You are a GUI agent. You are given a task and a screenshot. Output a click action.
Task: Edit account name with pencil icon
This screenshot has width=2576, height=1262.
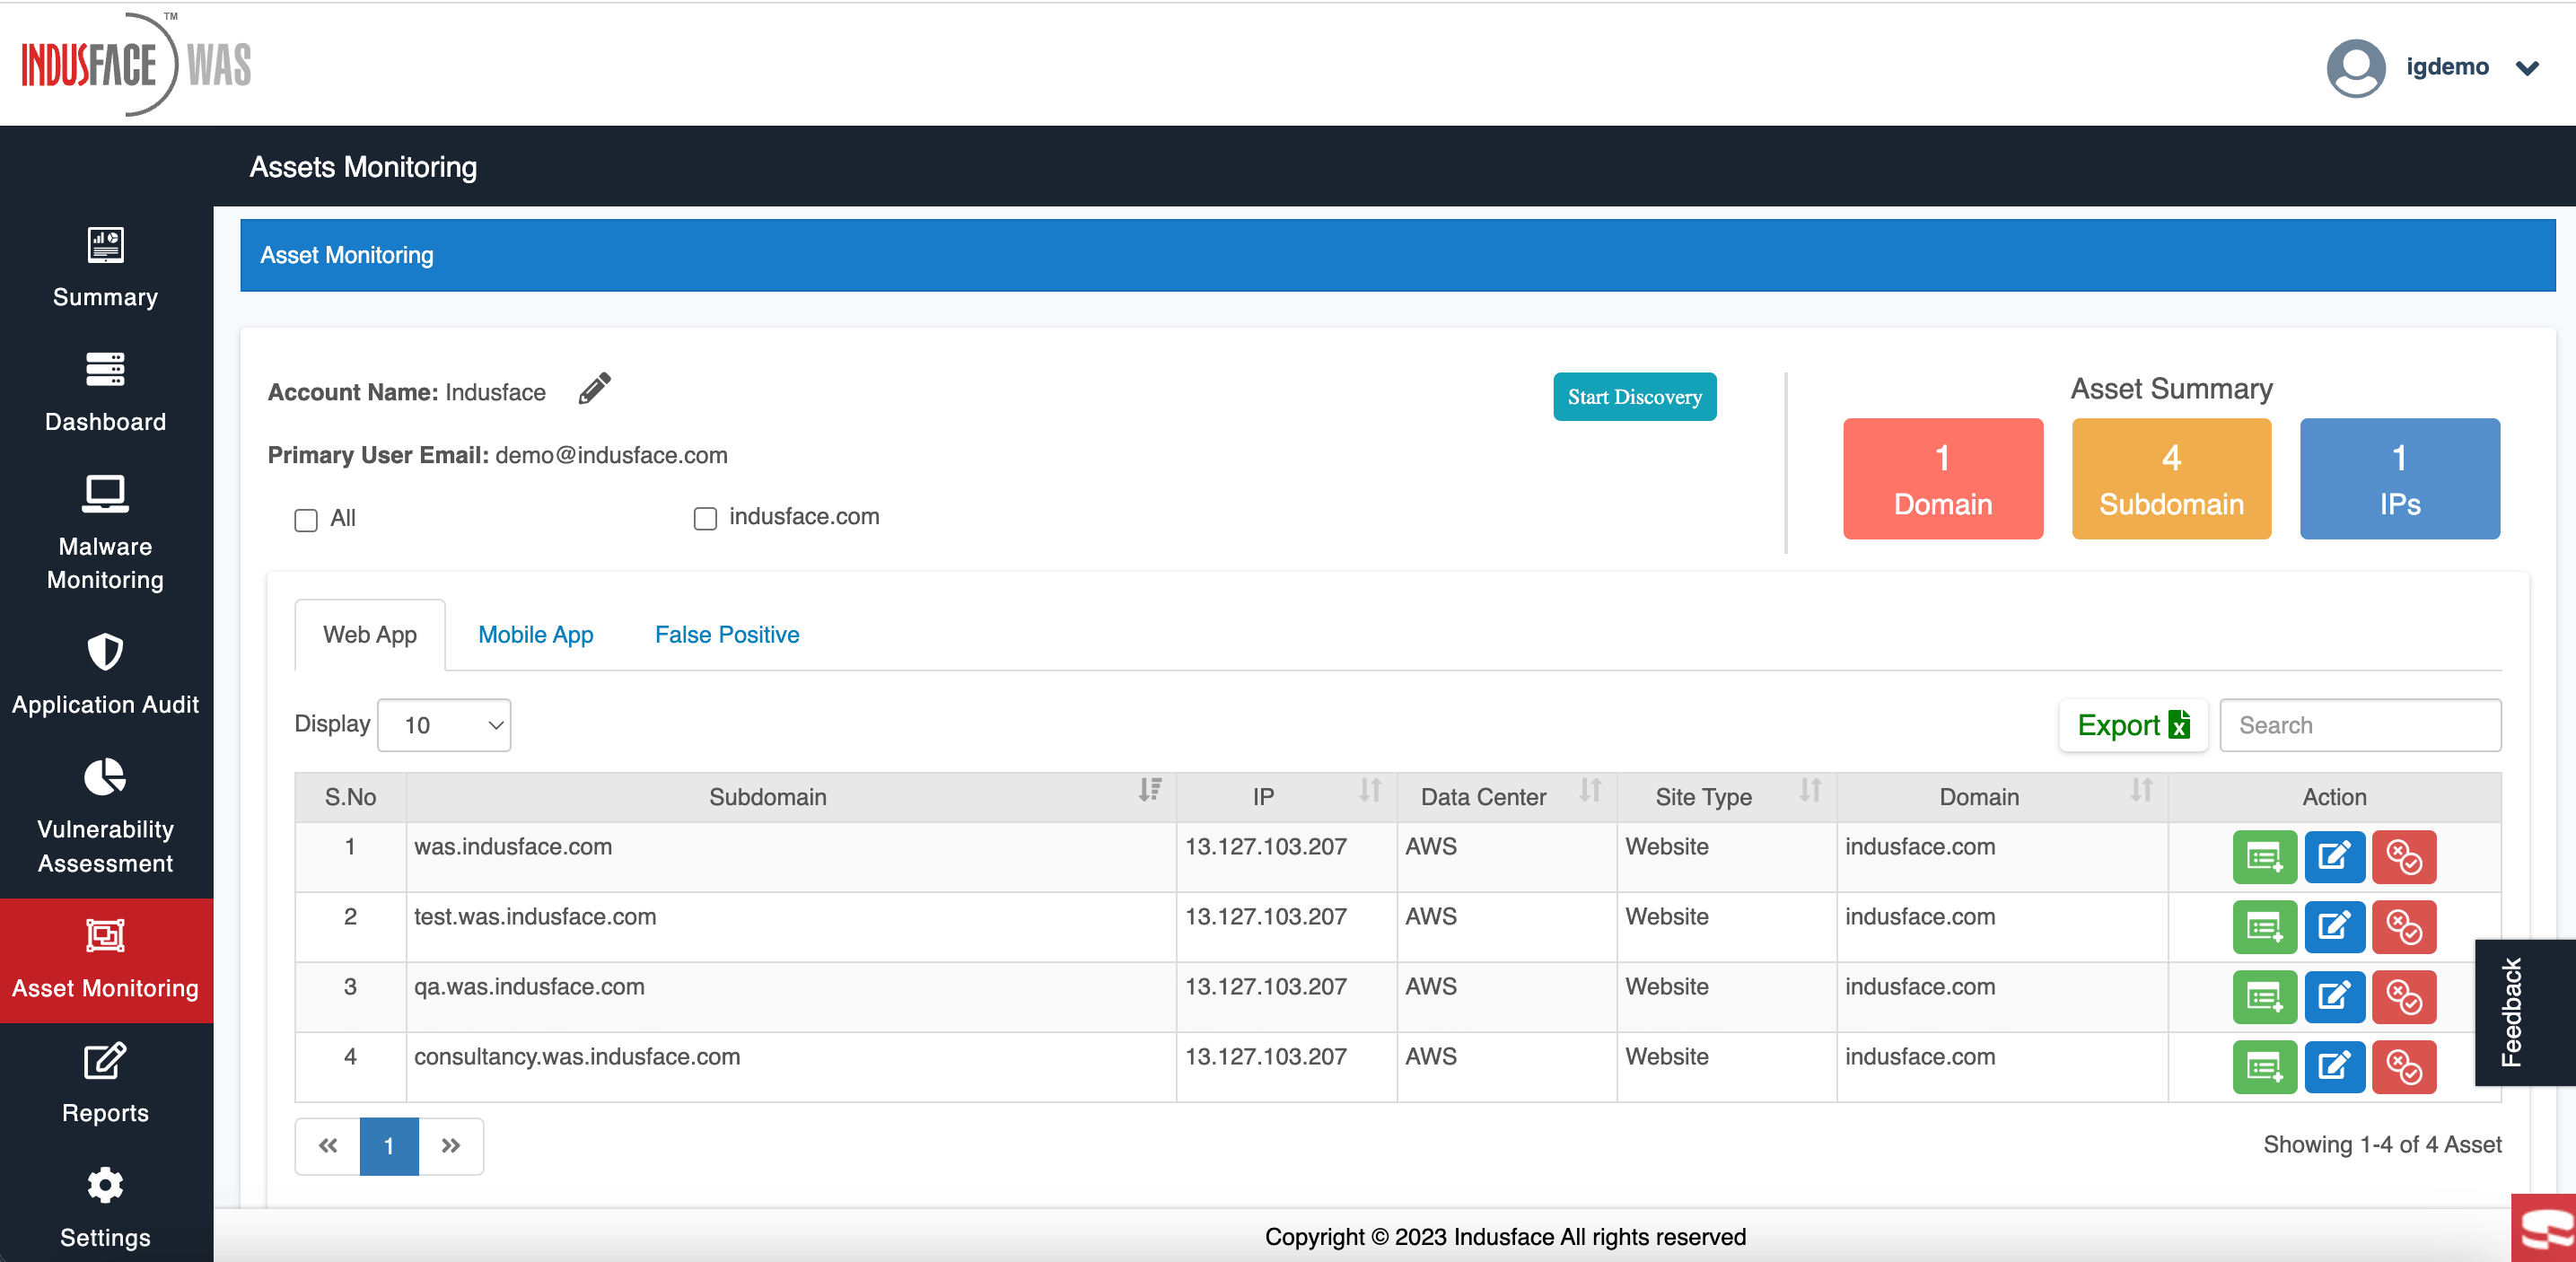click(x=595, y=389)
